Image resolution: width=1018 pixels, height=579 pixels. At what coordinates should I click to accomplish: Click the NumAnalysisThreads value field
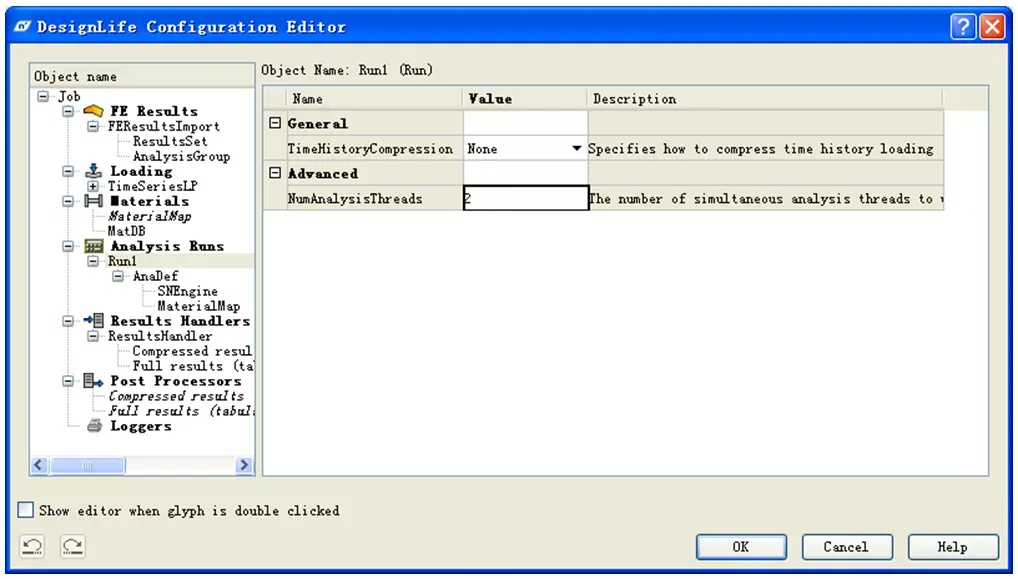525,199
